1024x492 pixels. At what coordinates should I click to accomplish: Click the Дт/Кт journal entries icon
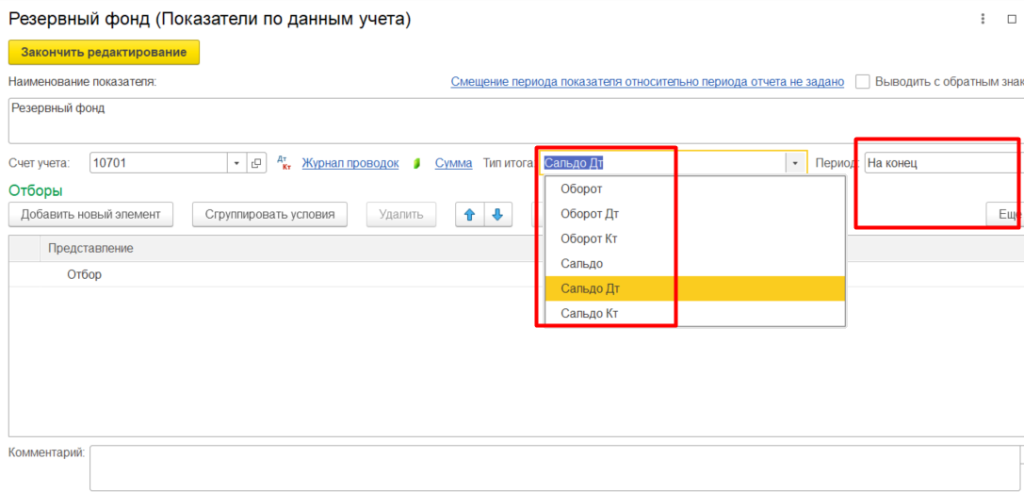[x=283, y=163]
